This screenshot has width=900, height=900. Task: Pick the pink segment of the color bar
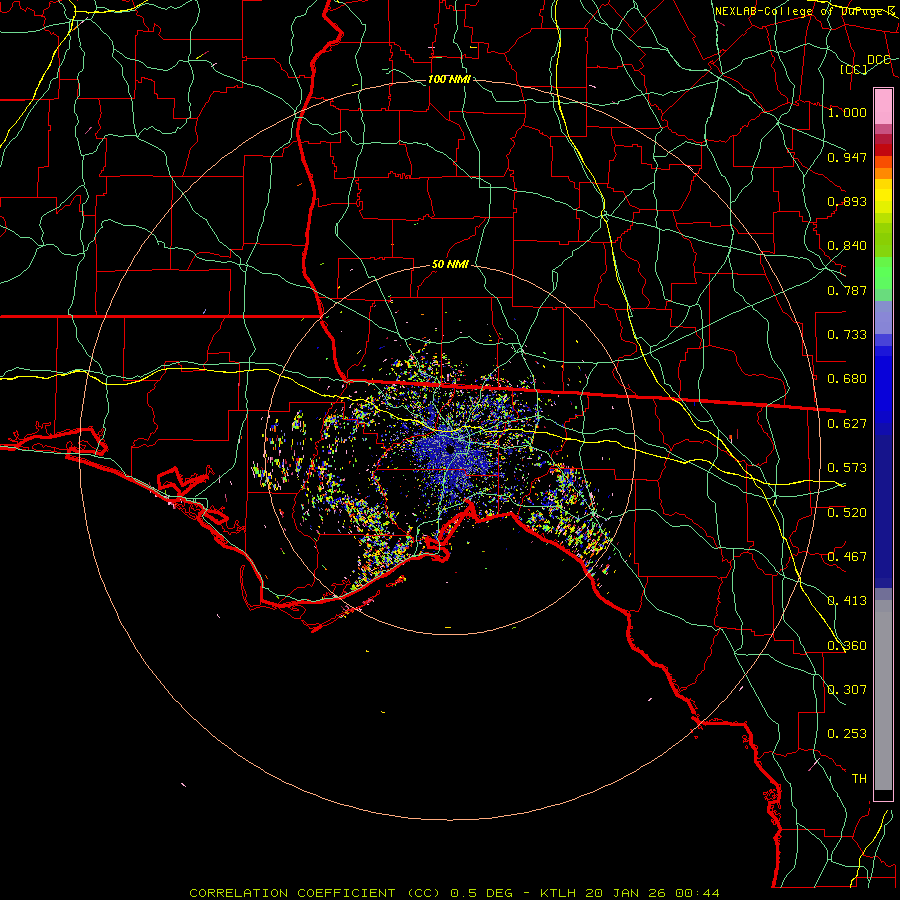click(883, 106)
